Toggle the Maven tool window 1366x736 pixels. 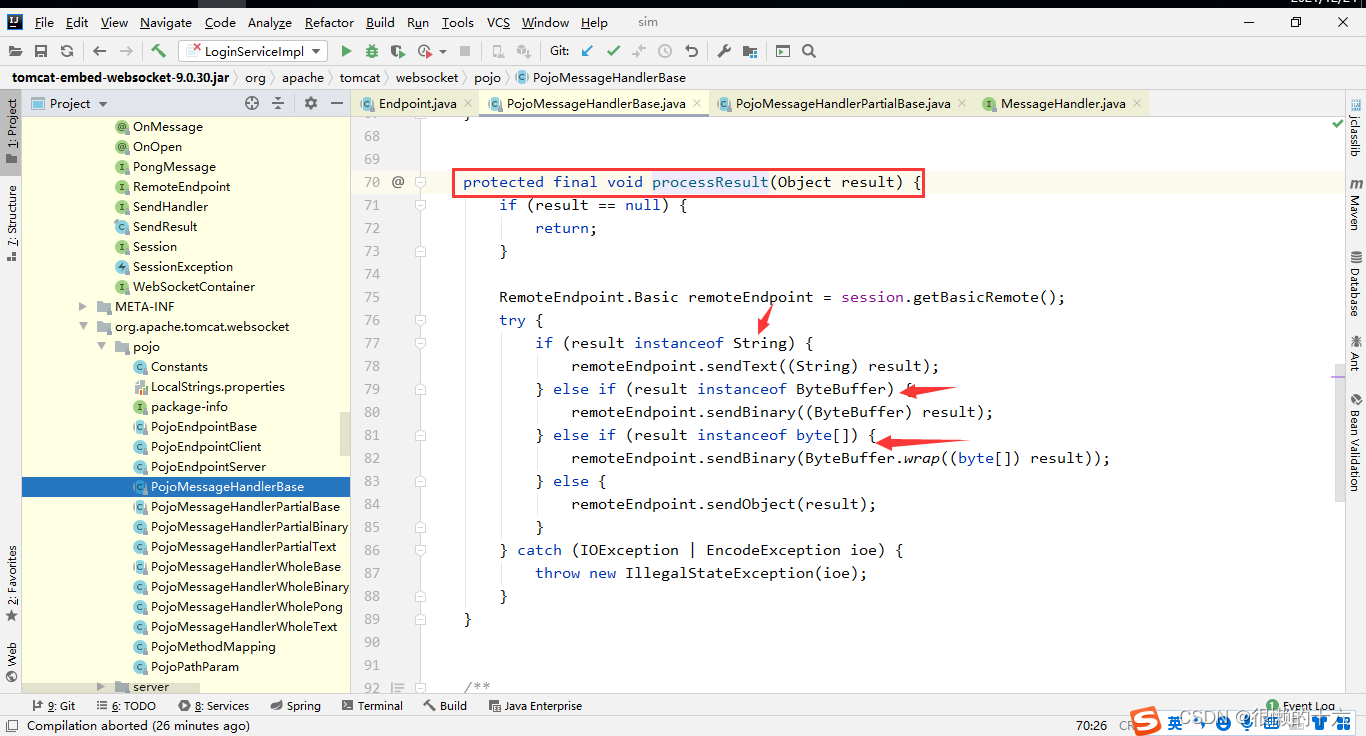[1356, 205]
